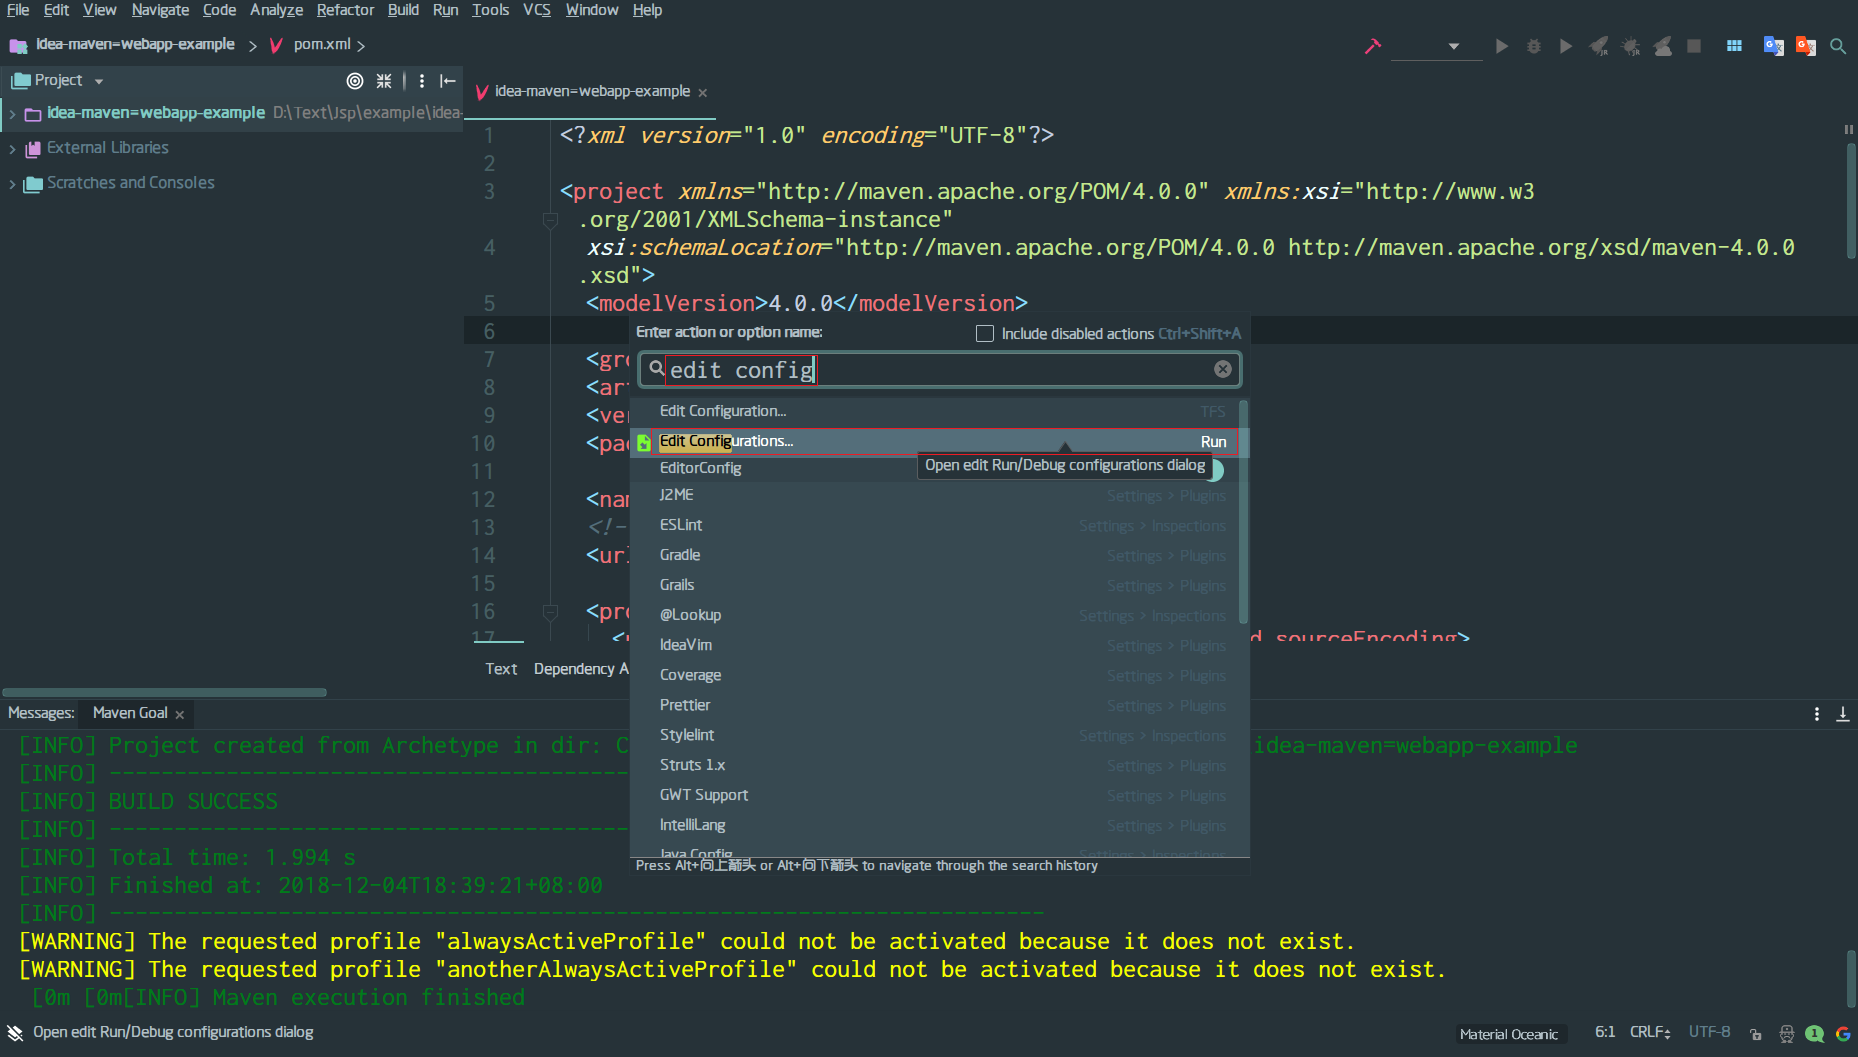The width and height of the screenshot is (1858, 1057).
Task: Open the CRLF line separator selector
Action: click(1650, 1032)
